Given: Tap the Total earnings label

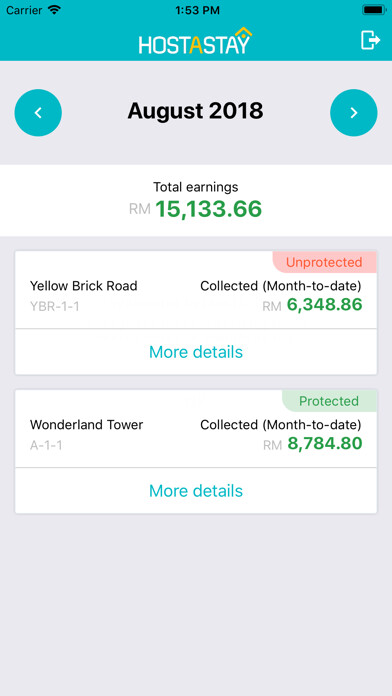Looking at the screenshot, I should [196, 187].
